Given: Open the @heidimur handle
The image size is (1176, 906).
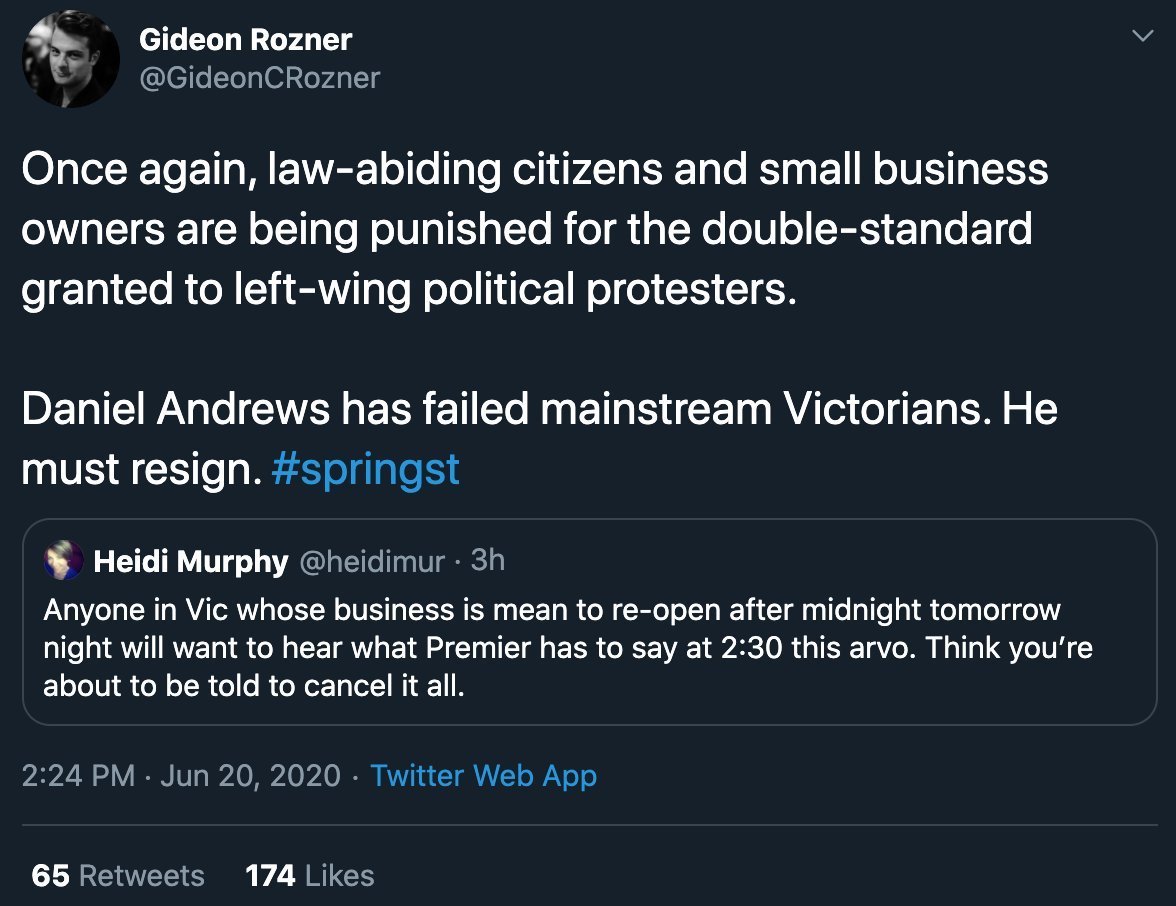Looking at the screenshot, I should coord(370,562).
